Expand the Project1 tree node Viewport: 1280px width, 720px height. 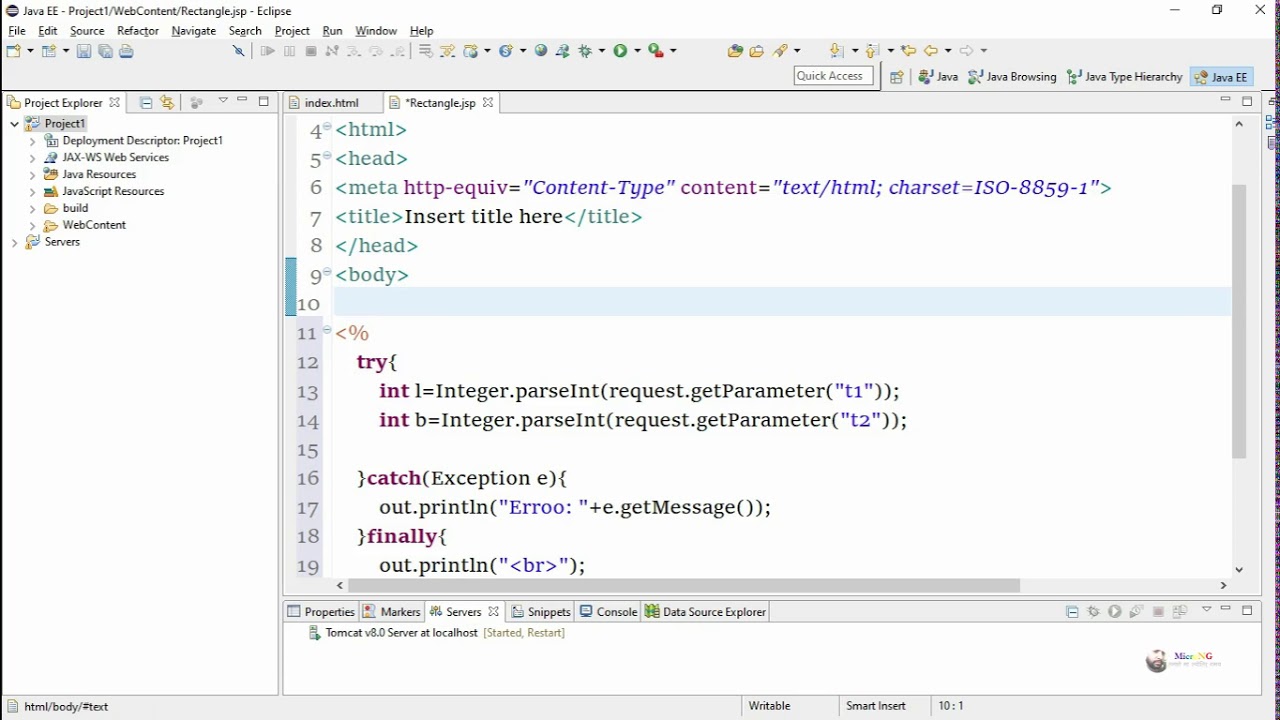[x=14, y=124]
